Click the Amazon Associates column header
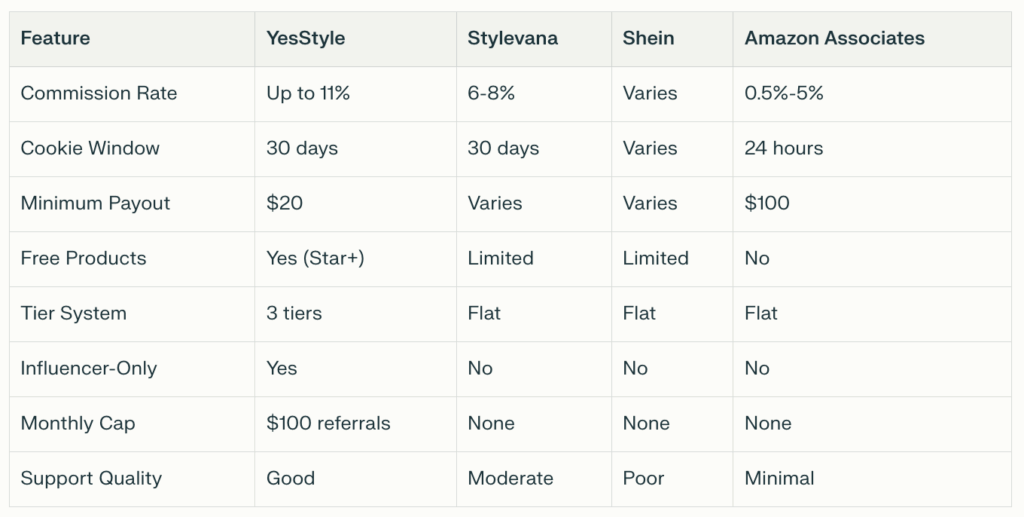This screenshot has width=1024, height=517. tap(834, 38)
